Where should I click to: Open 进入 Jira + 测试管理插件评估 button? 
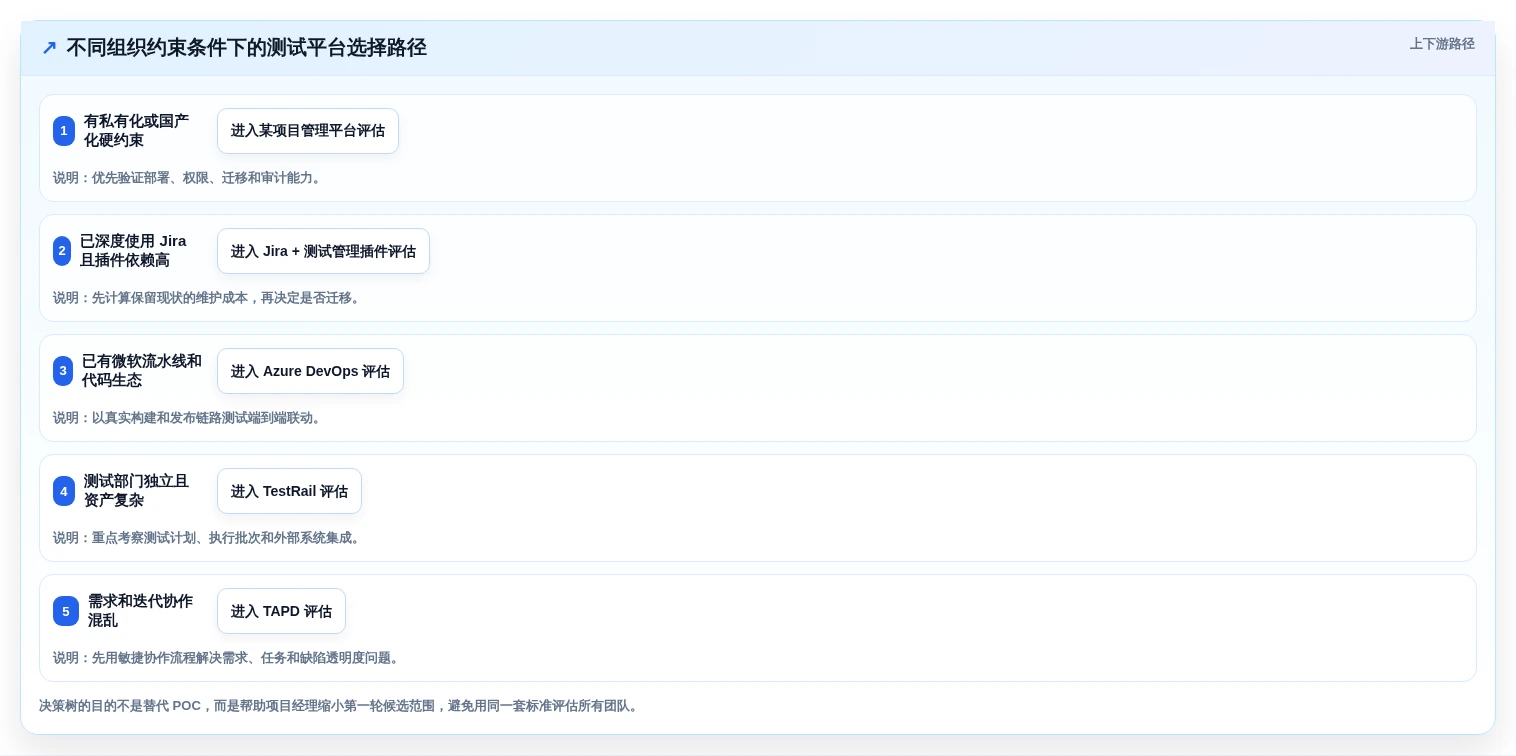pyautogui.click(x=323, y=251)
